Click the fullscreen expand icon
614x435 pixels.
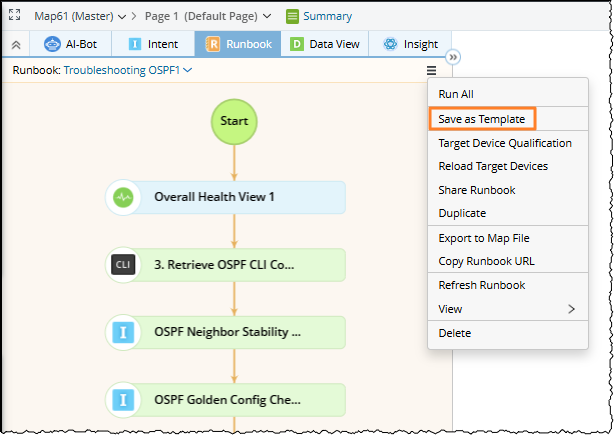pyautogui.click(x=14, y=16)
